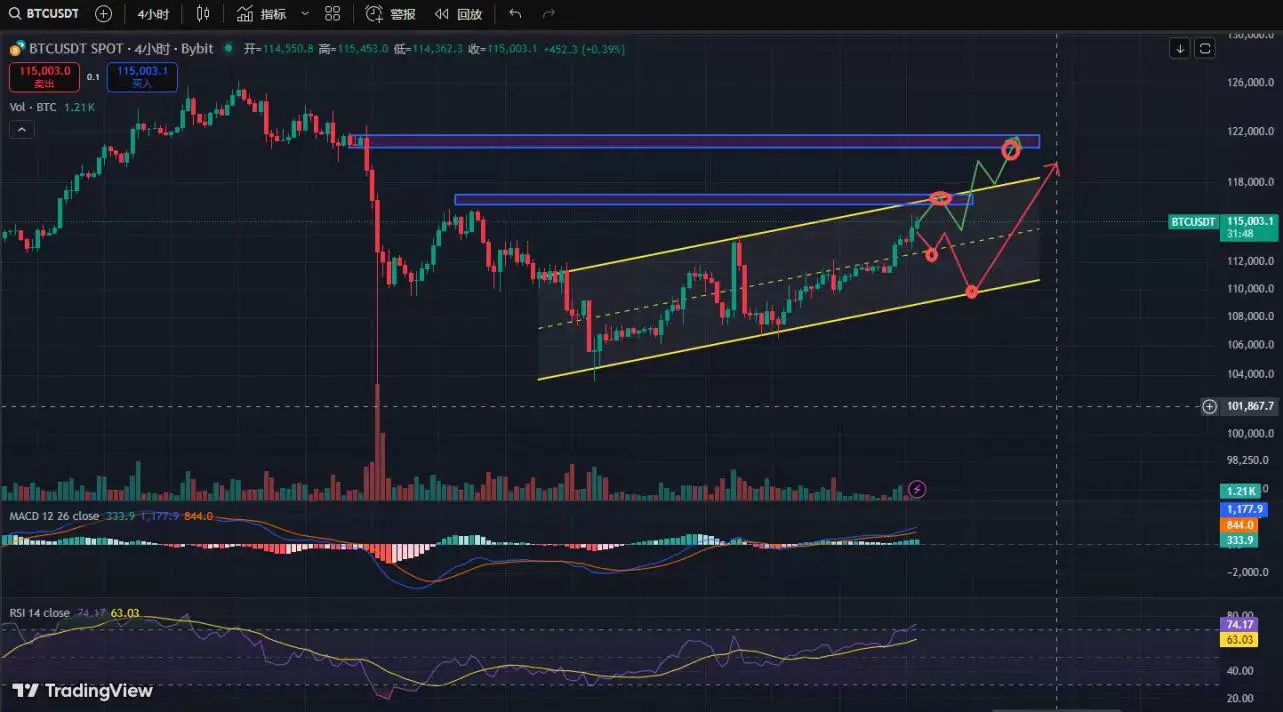Click the plus icon beside 101,867.7
Viewport: 1283px width, 712px height.
point(1209,406)
